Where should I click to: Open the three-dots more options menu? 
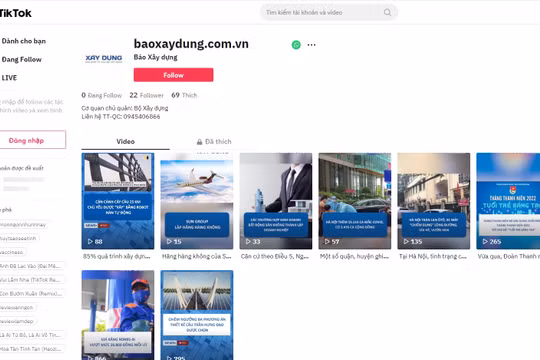click(311, 45)
